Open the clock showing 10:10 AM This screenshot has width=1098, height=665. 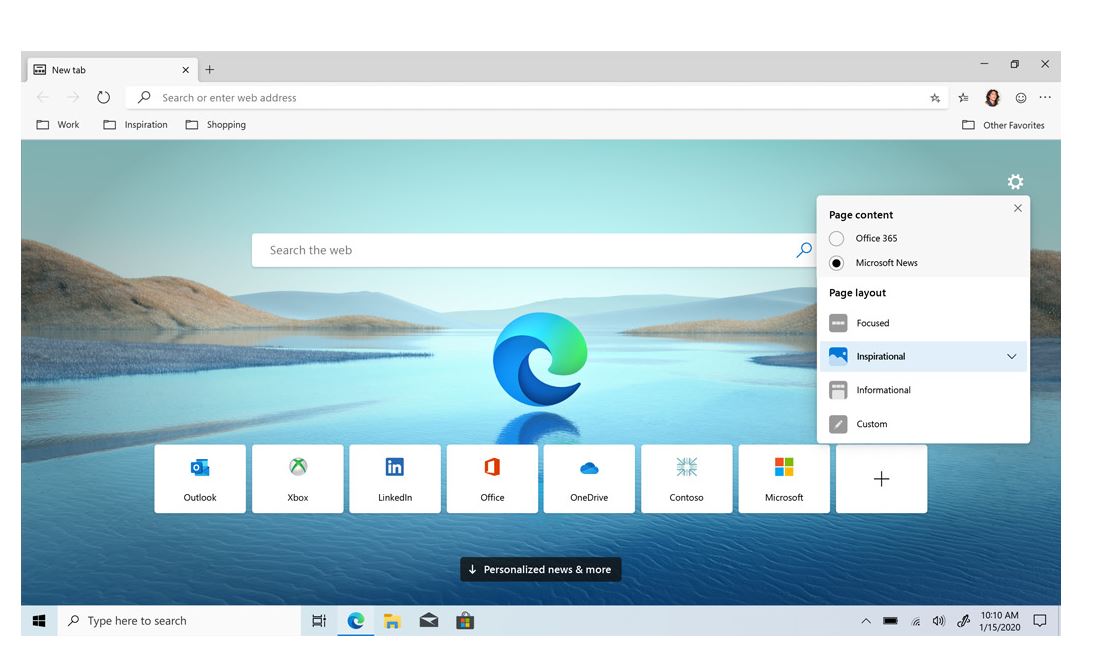(x=999, y=621)
